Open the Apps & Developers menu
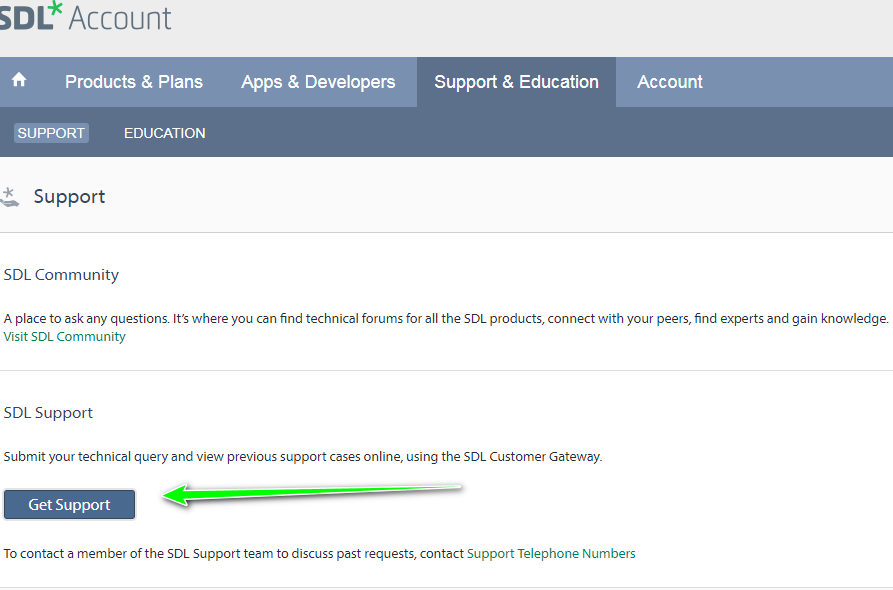 point(318,82)
